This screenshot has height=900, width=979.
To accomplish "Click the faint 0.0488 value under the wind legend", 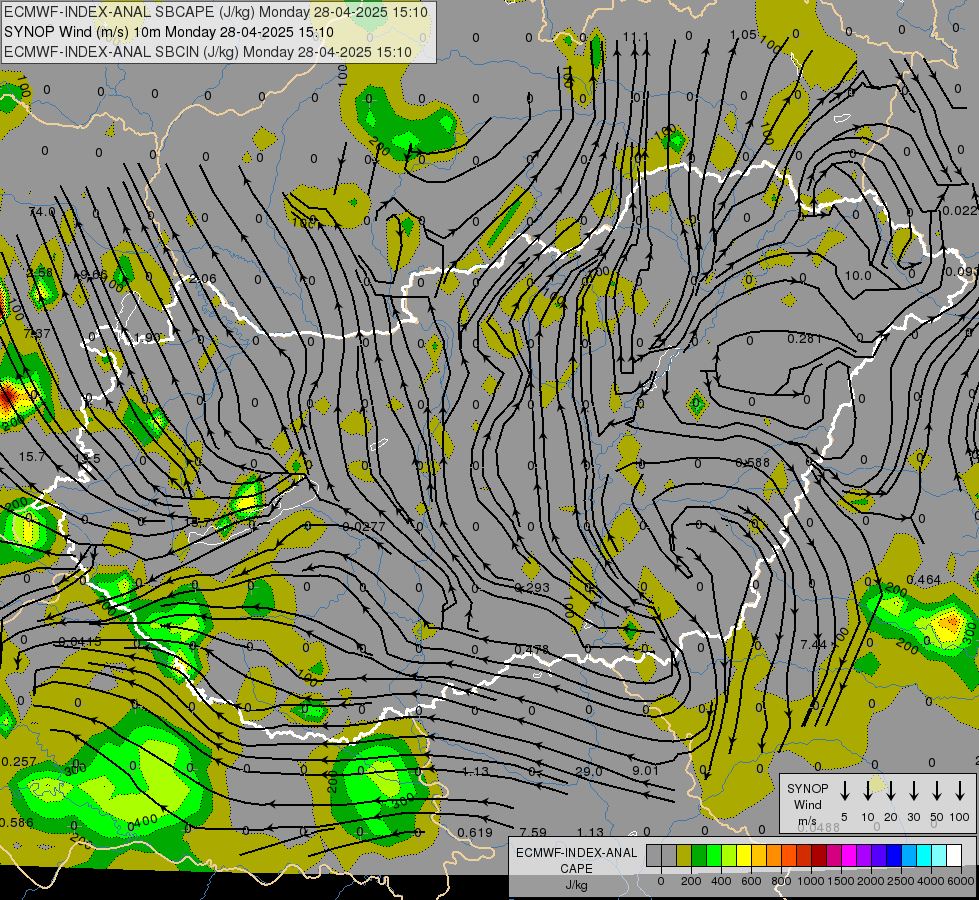I will pos(819,827).
